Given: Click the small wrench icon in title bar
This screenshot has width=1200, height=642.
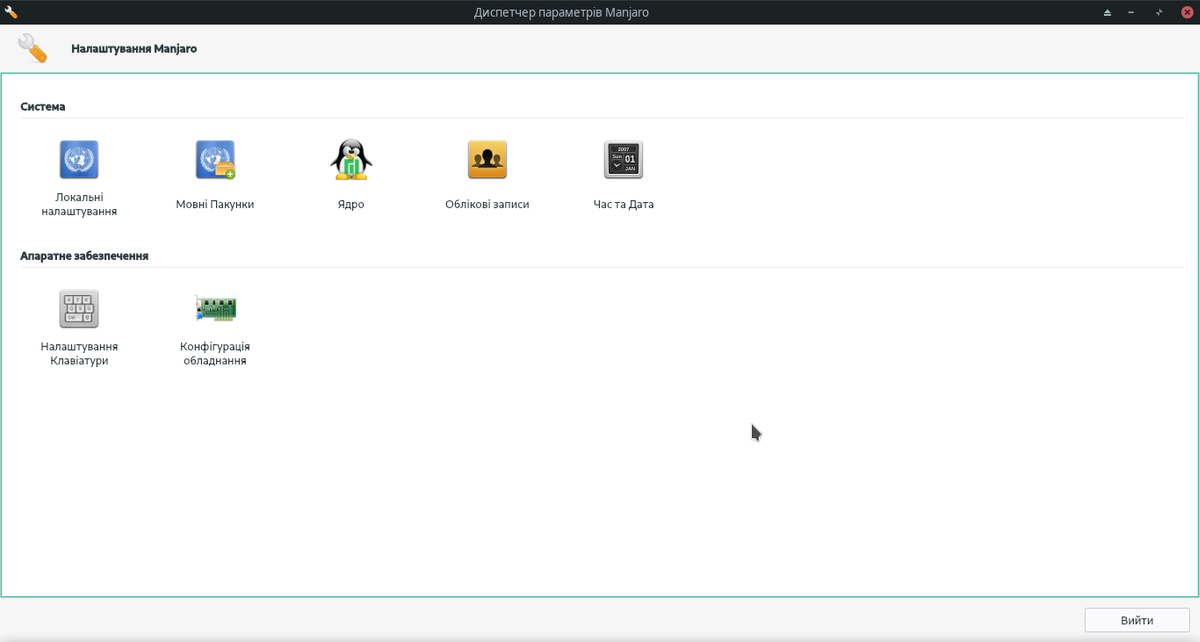Looking at the screenshot, I should [x=12, y=12].
